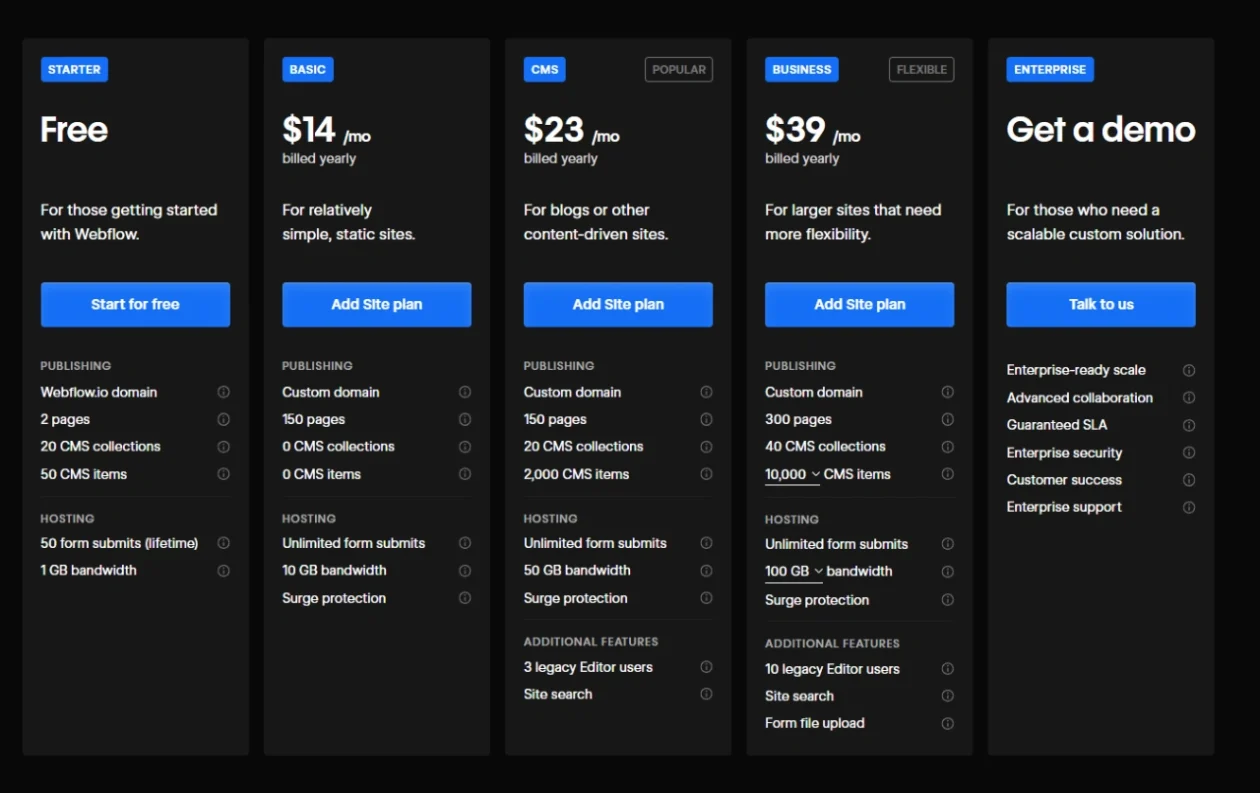The width and height of the screenshot is (1260, 793).
Task: Show info for 2,000 CMS items
Action: pyautogui.click(x=706, y=474)
